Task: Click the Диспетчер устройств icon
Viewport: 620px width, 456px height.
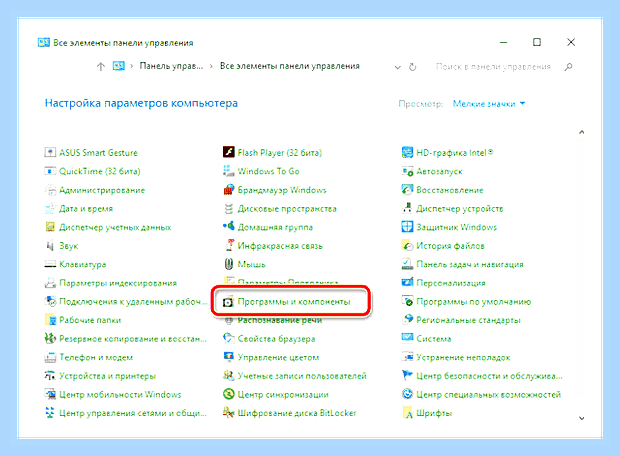Action: pyautogui.click(x=407, y=208)
